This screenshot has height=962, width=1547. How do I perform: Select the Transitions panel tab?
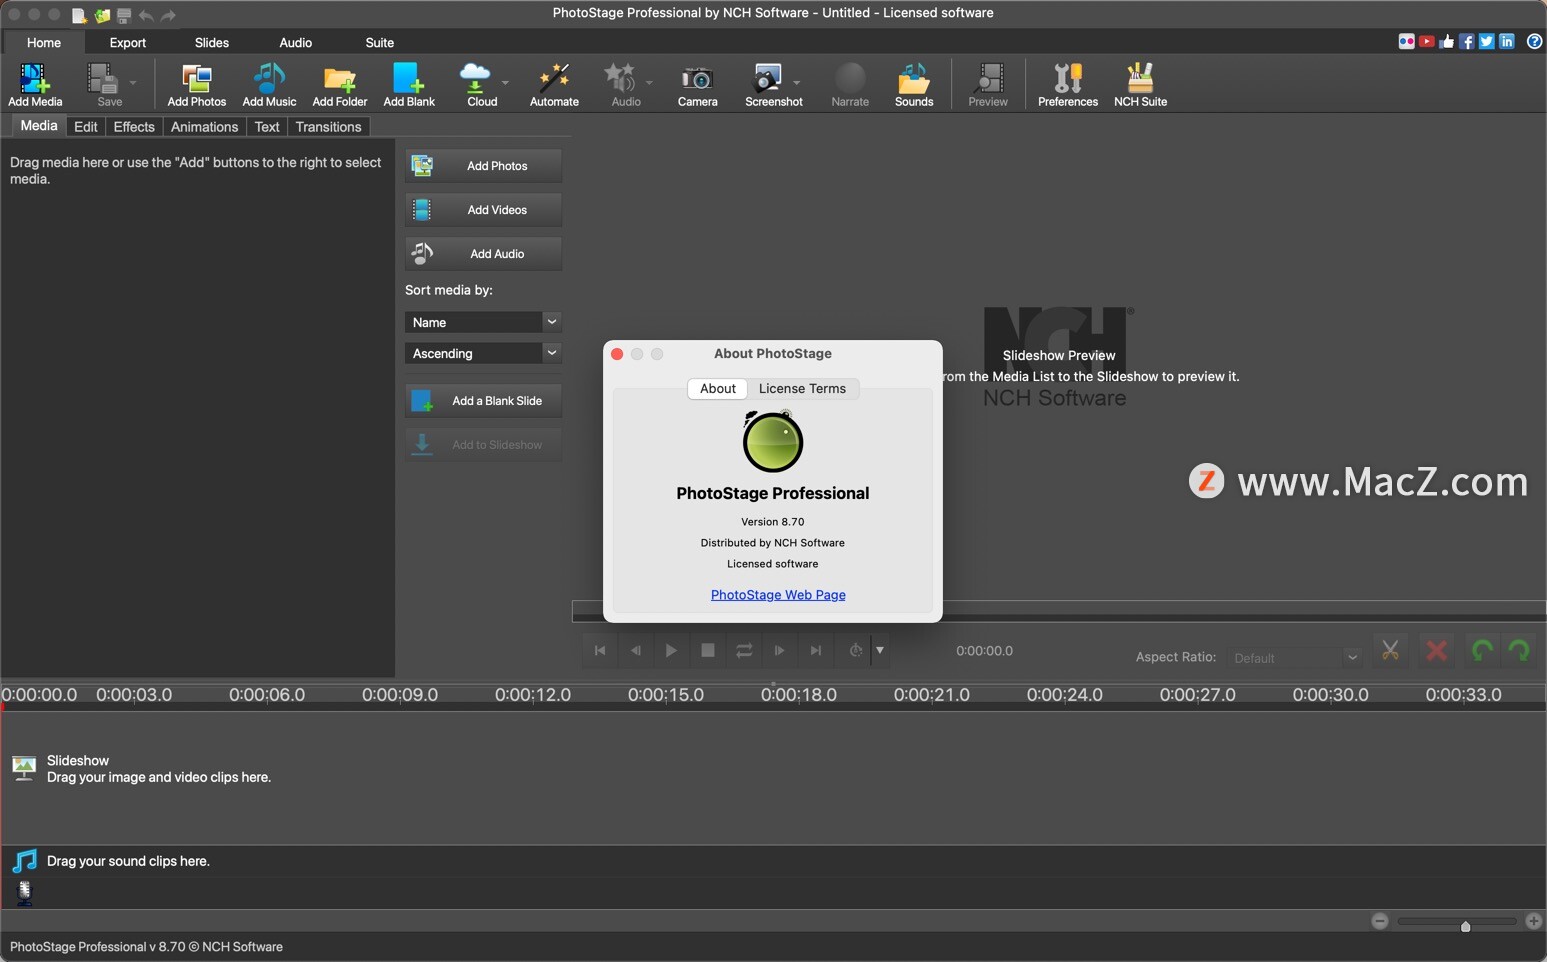pyautogui.click(x=328, y=127)
